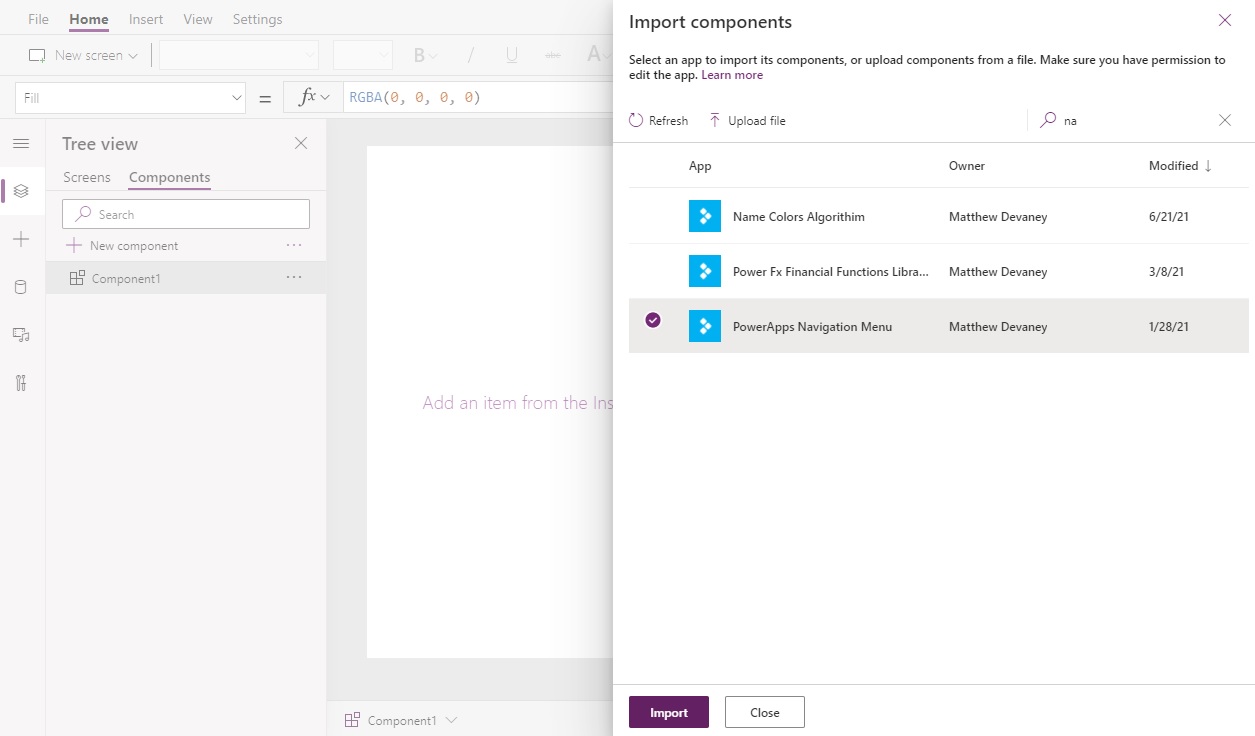The width and height of the screenshot is (1255, 736).
Task: Open the Data pane cylinder icon
Action: tap(21, 287)
